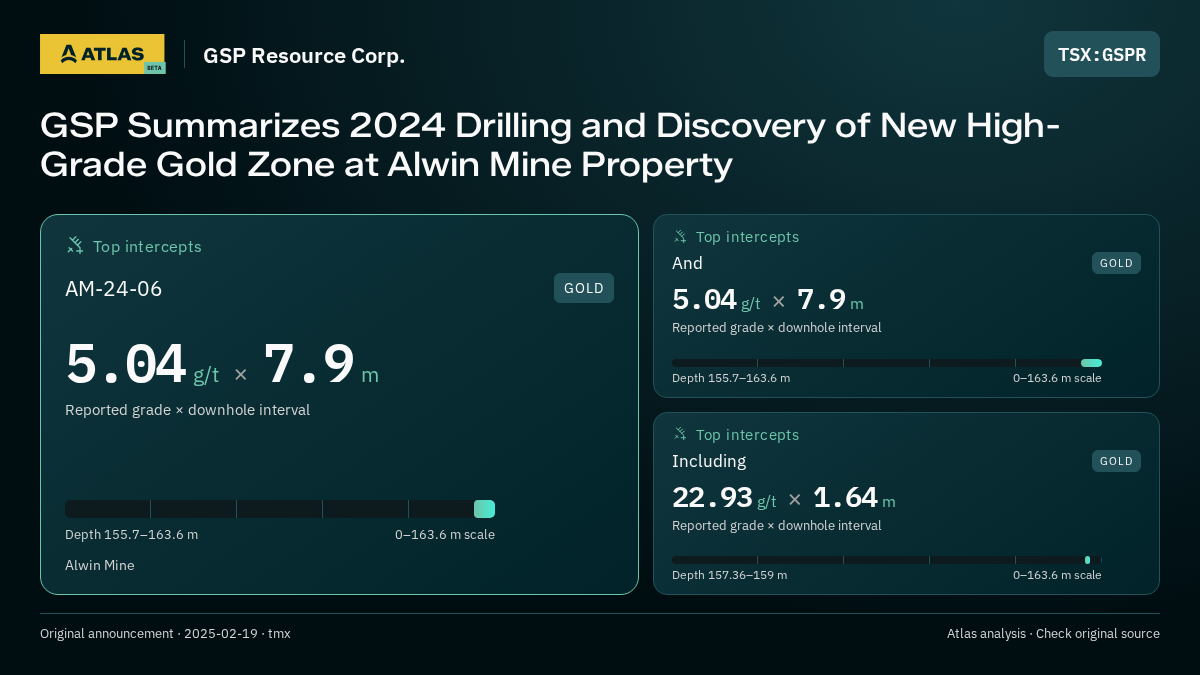This screenshot has width=1200, height=675.
Task: Click 'Original announcement · 2025-02-19 · tmx' footer
Action: [165, 634]
